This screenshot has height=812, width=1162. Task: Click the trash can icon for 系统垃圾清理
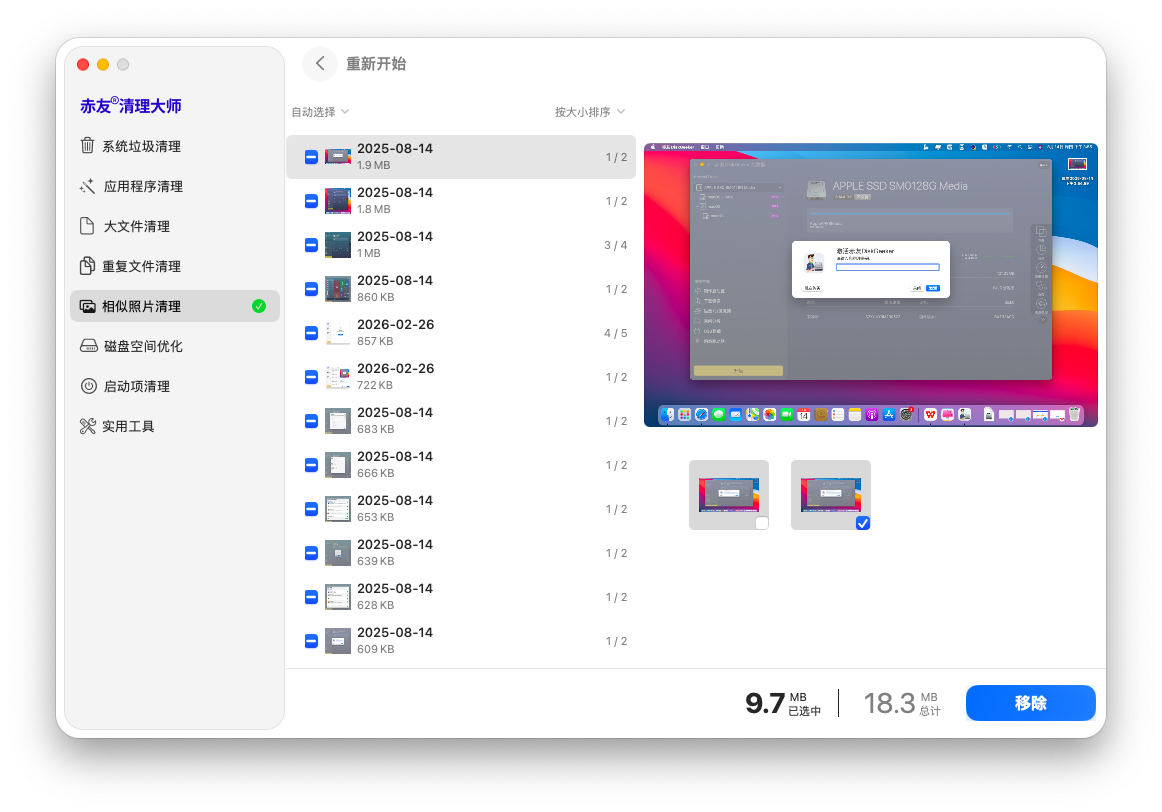point(88,146)
